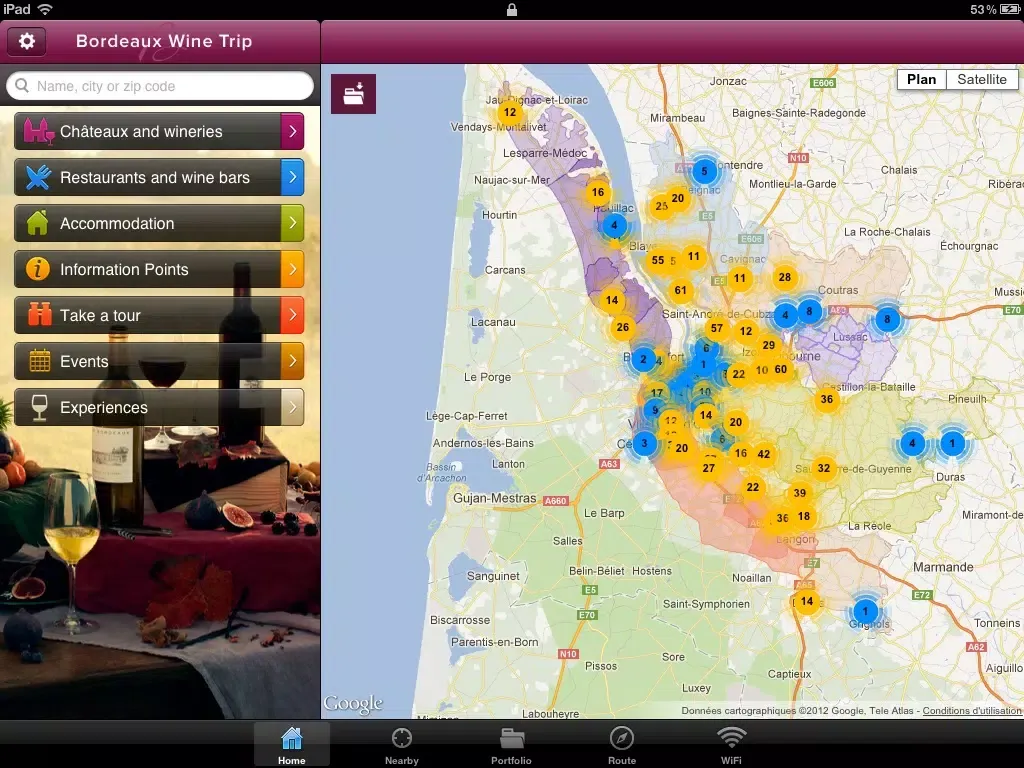Screen dimensions: 1024x768
Task: Open blue marker 1 near Grignols
Action: click(865, 612)
